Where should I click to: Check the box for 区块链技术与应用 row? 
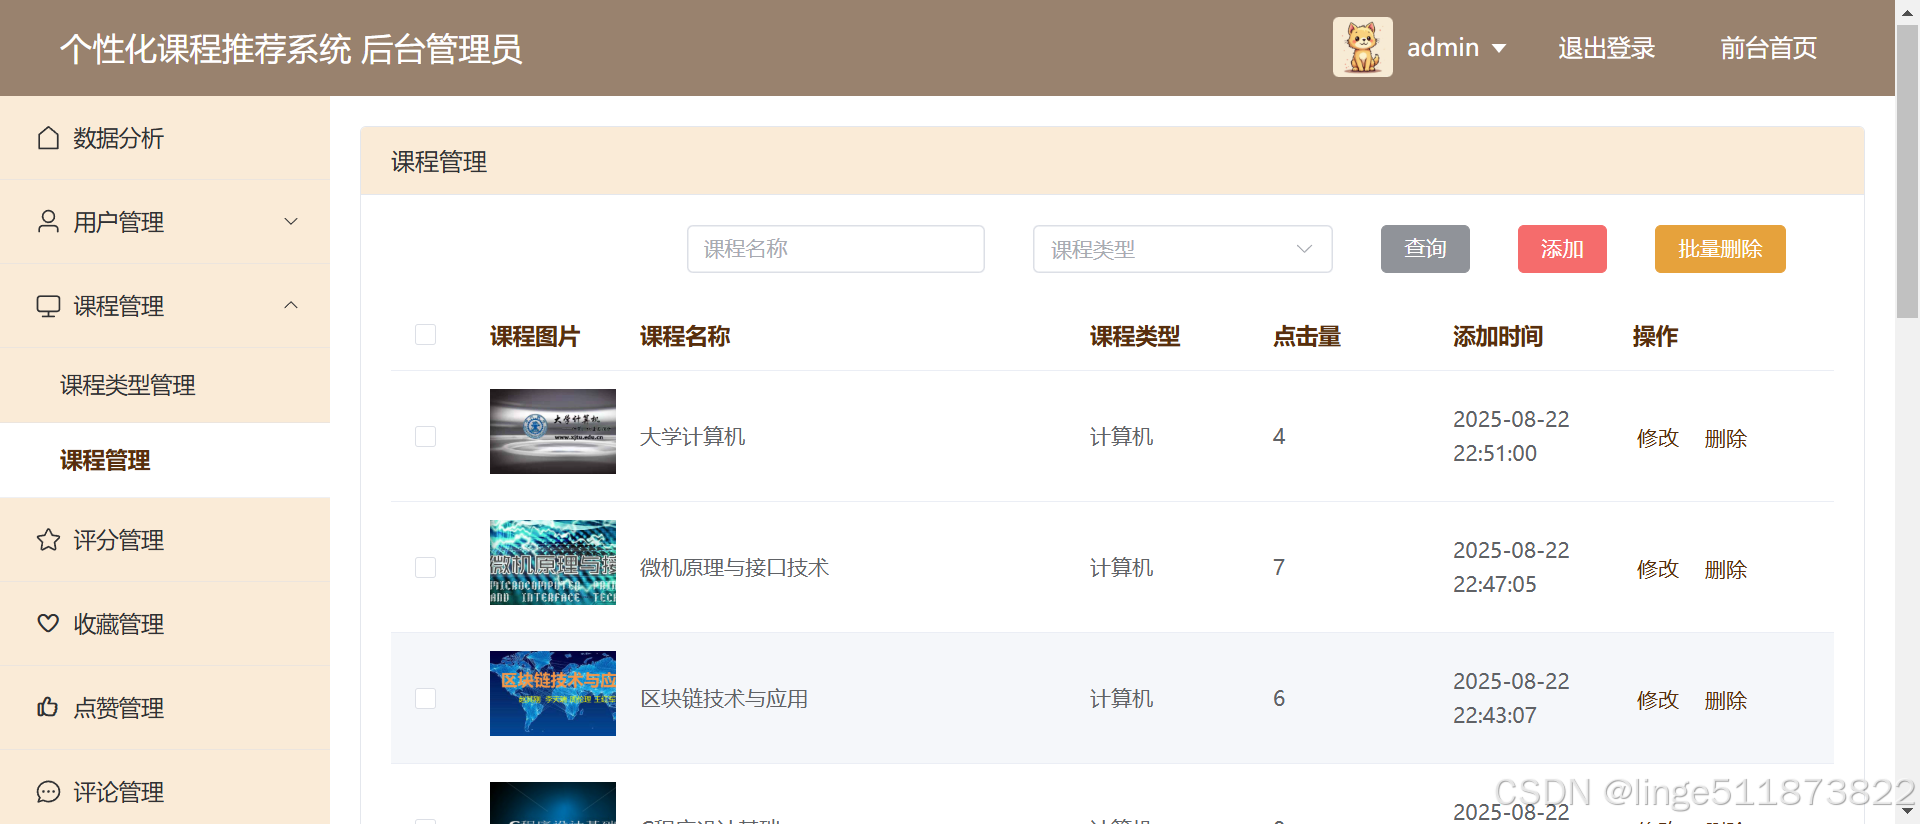[425, 698]
